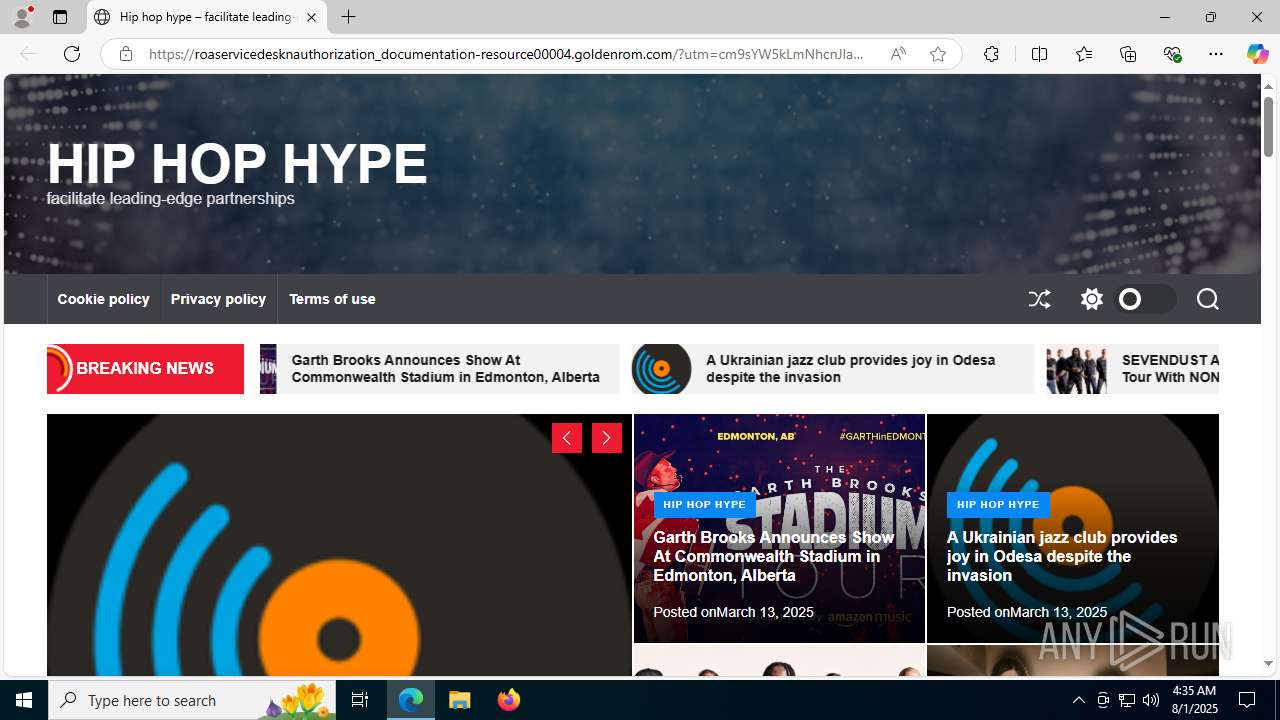Go to next slide arrow
Screen dimensions: 1280x720
(607, 438)
